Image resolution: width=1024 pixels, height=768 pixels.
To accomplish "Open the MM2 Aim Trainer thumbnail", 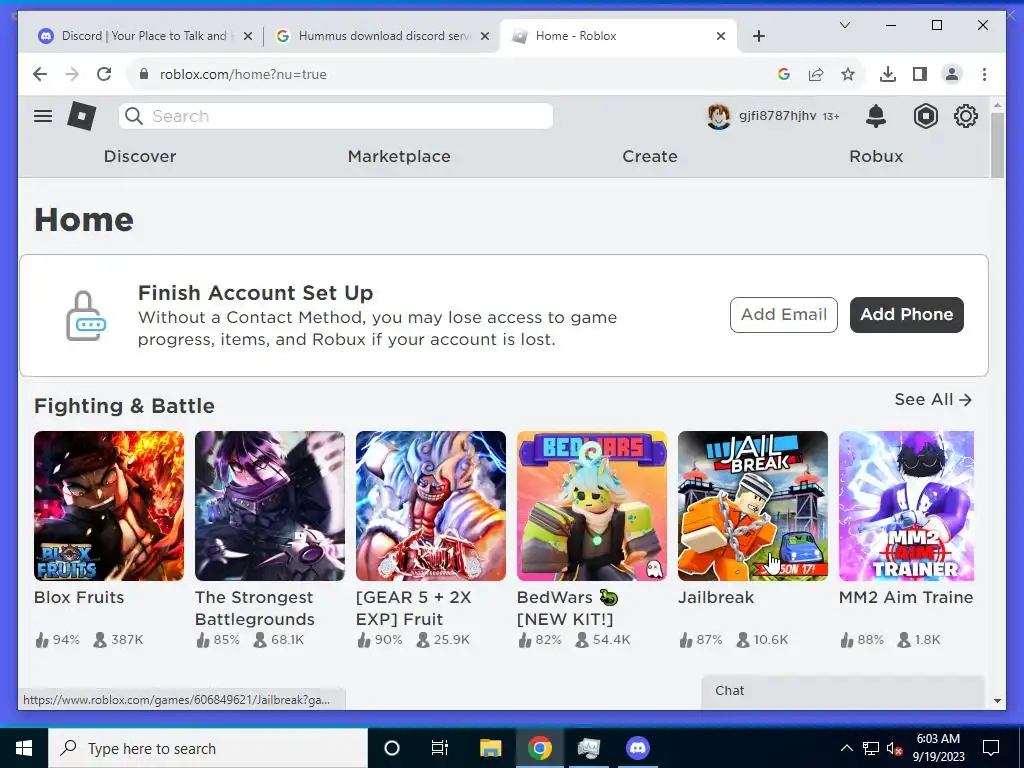I will [x=906, y=505].
